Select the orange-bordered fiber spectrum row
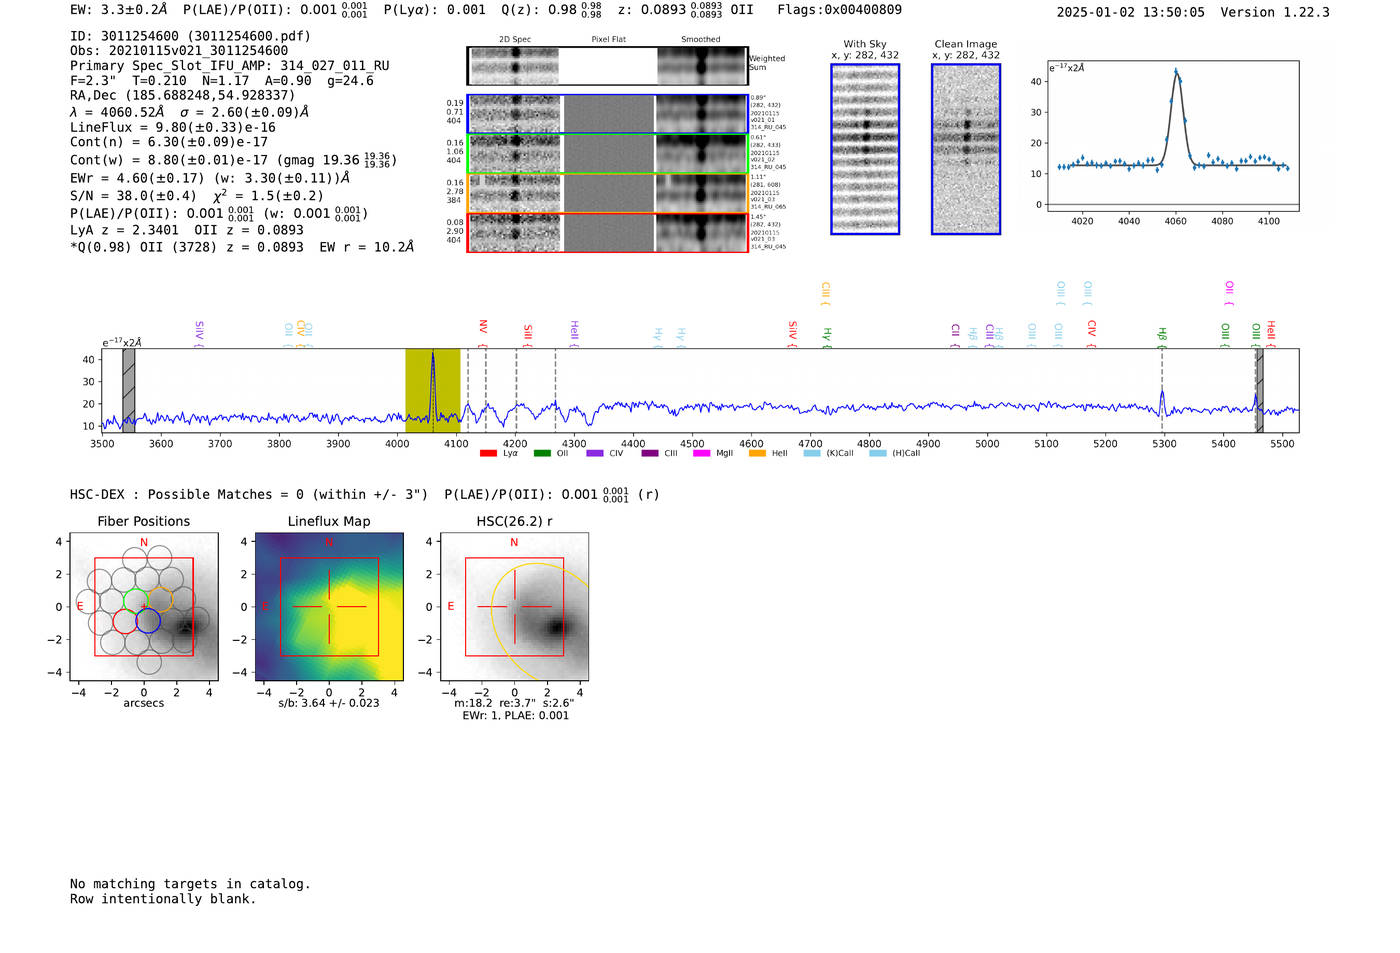Viewport: 1400px width, 953px height. click(607, 193)
